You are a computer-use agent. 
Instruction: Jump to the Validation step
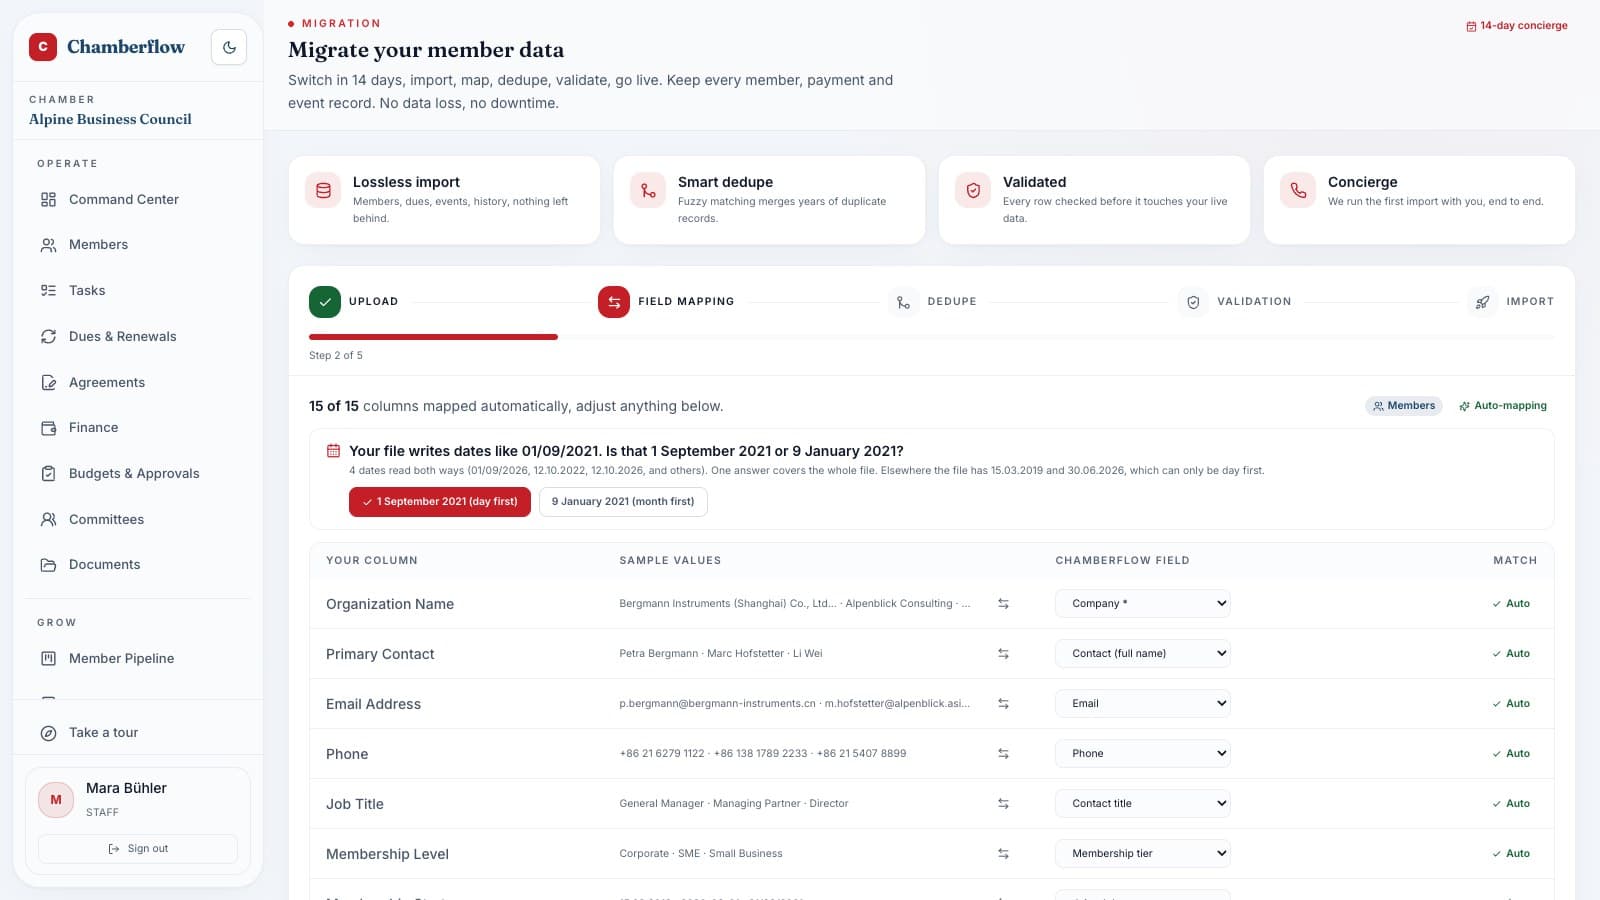coord(1234,301)
